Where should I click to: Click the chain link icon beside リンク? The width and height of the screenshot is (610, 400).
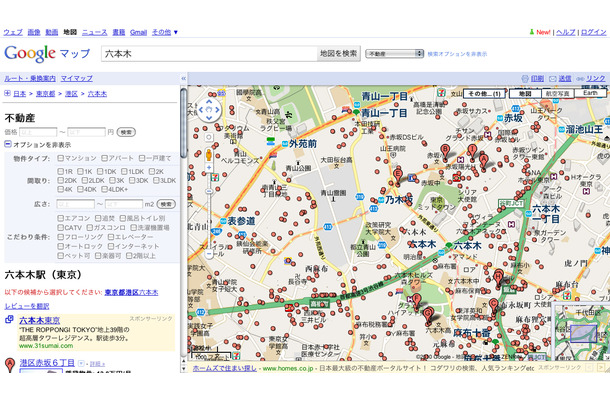pyautogui.click(x=580, y=79)
